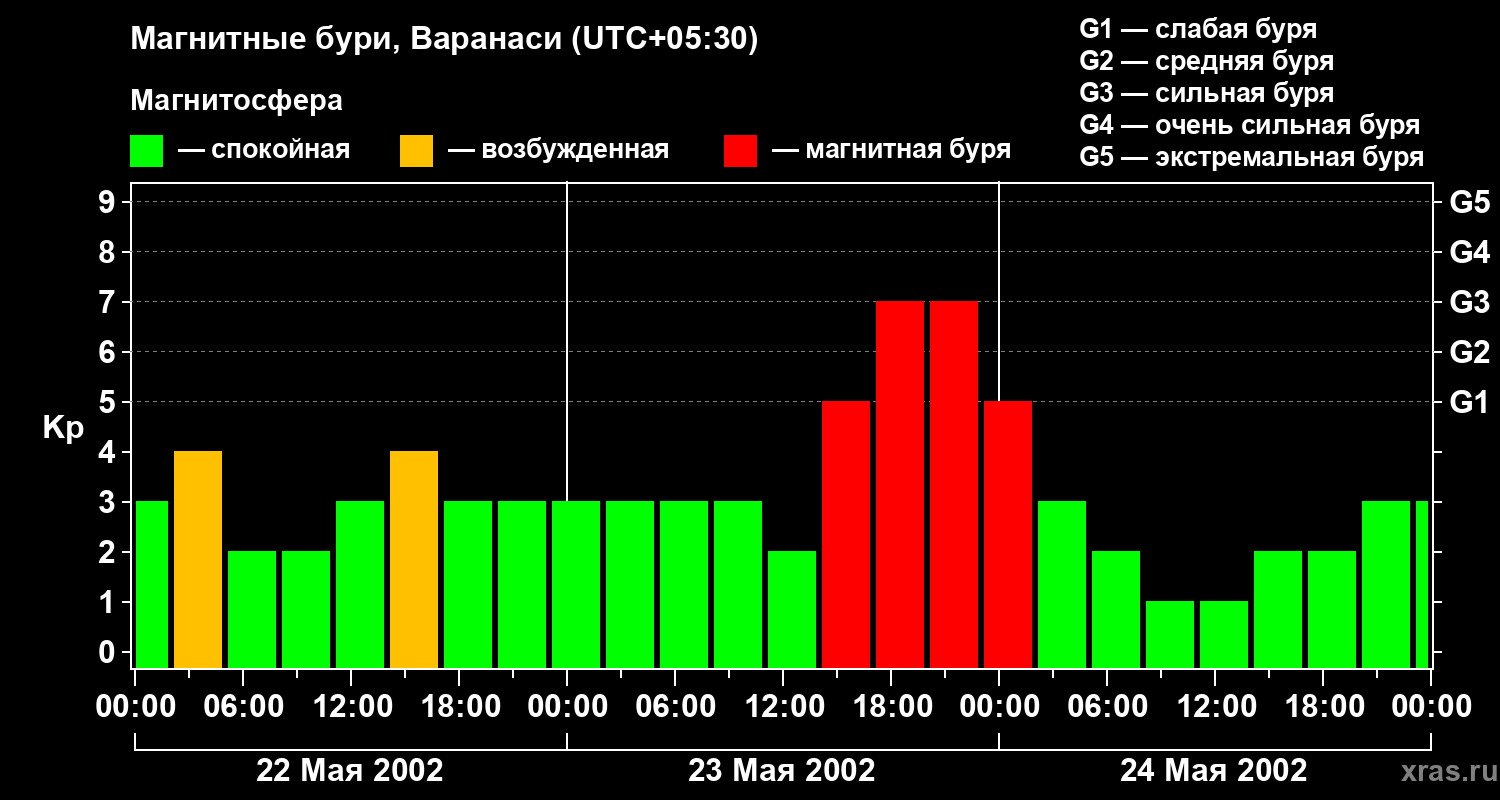
Task: Click the '06:00' time label above 22 Мая
Action: [243, 707]
